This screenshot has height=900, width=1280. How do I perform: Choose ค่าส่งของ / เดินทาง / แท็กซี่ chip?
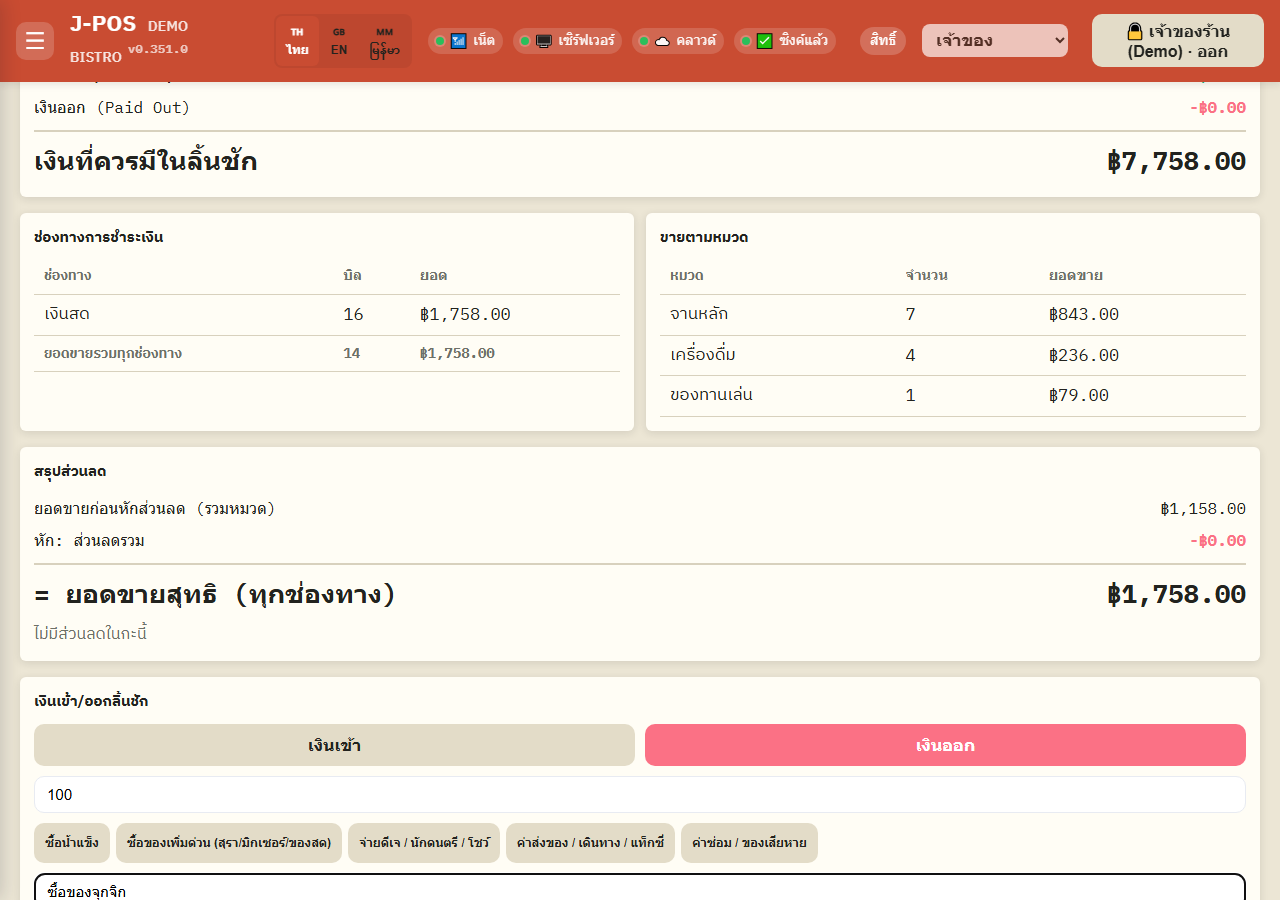coord(590,843)
